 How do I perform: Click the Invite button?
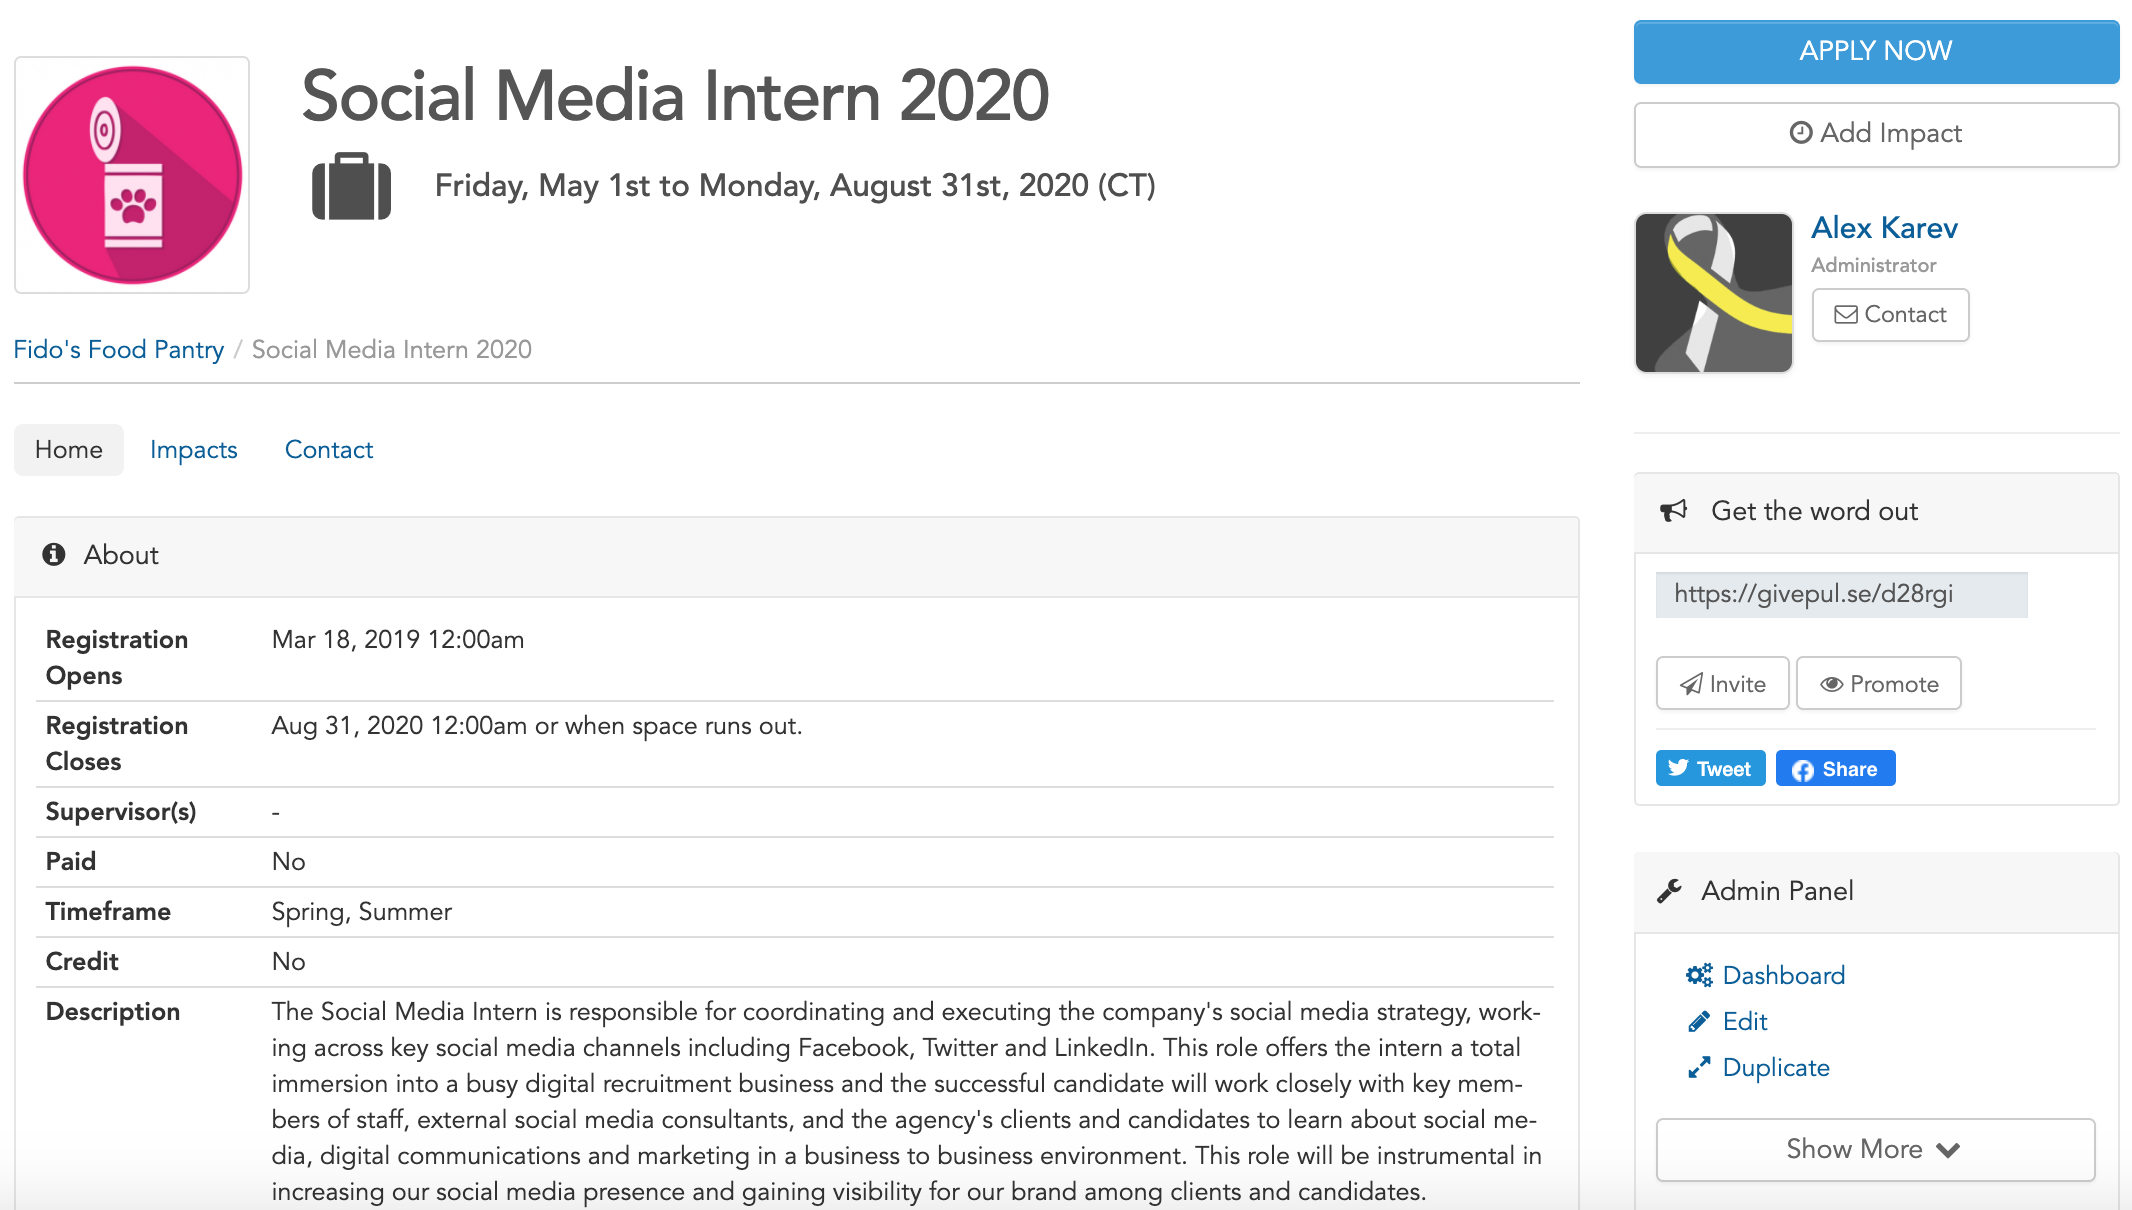pyautogui.click(x=1722, y=684)
